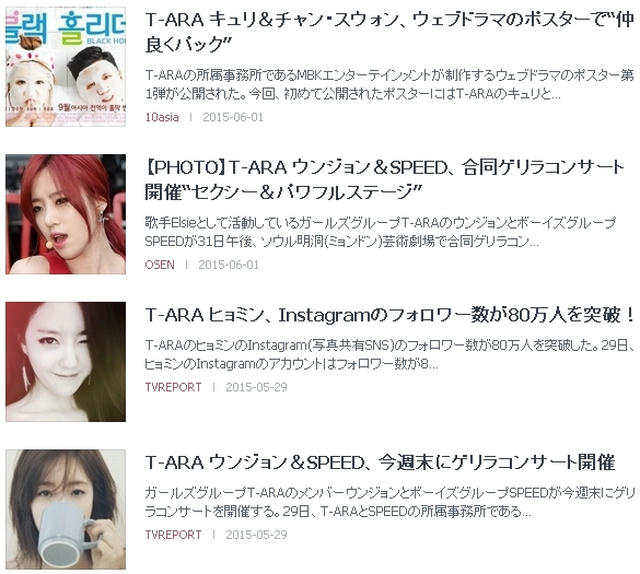The height and width of the screenshot is (574, 640).
Task: Click the 2015-06-01 date beside 10asia
Action: point(233,117)
